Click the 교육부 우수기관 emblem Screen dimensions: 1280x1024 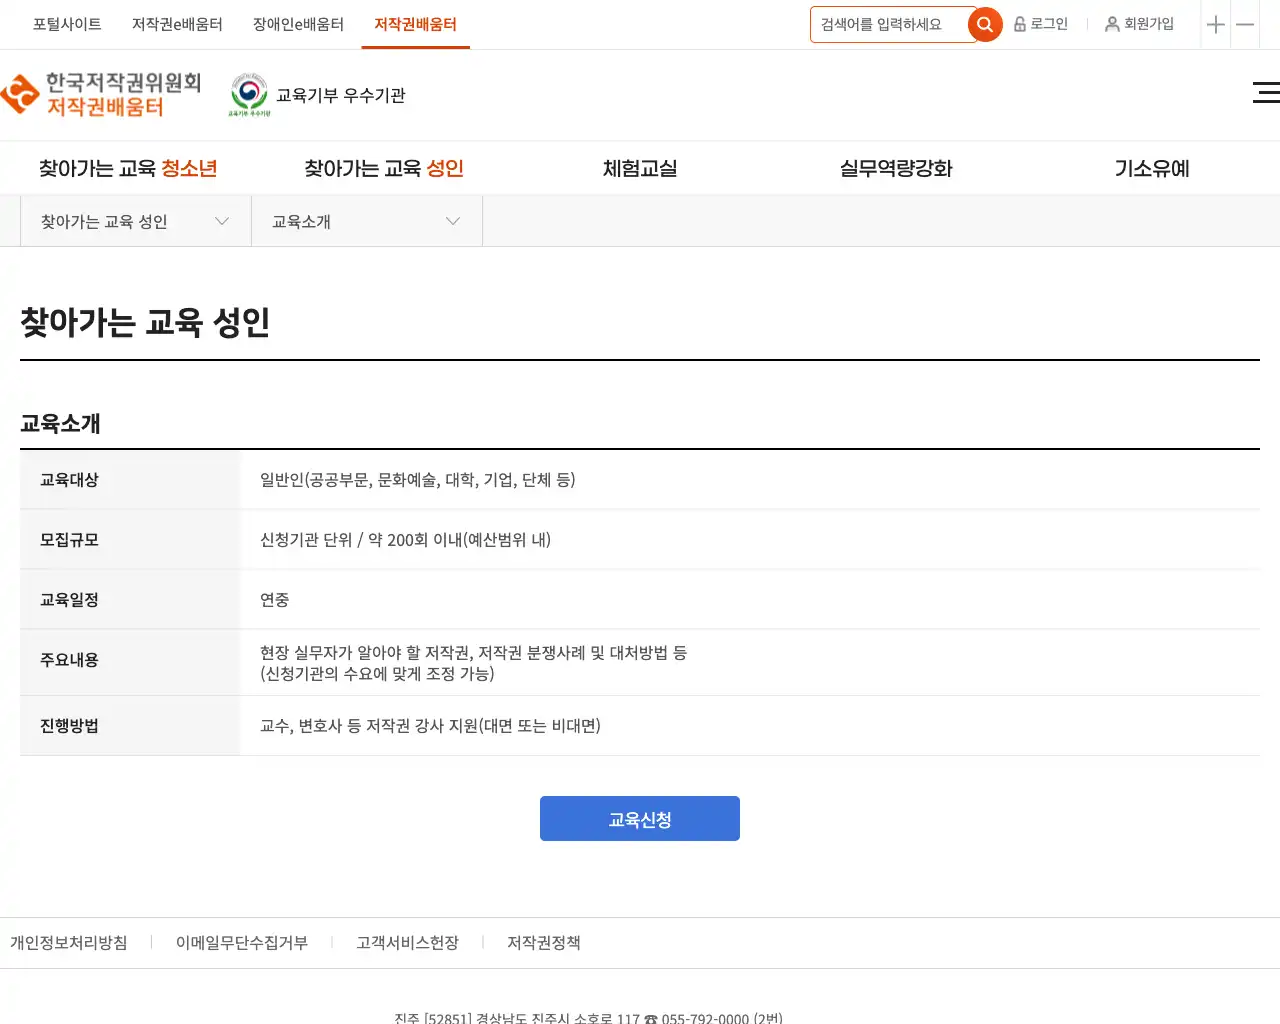(249, 95)
